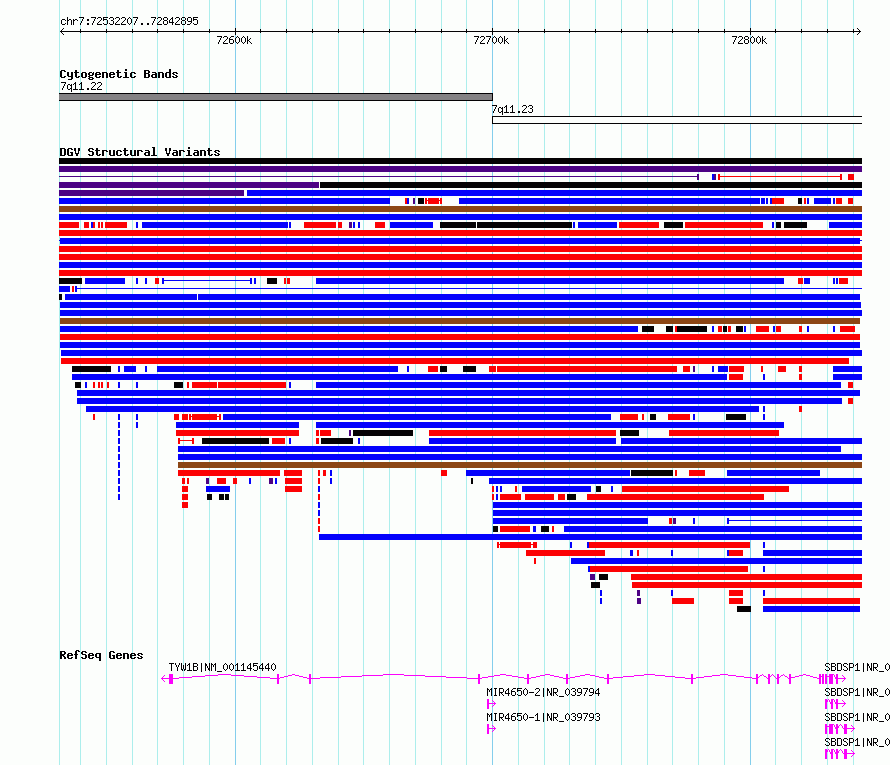The width and height of the screenshot is (890, 765).
Task: Click the MIR4650-2|NR_039794 gene label
Action: point(543,692)
